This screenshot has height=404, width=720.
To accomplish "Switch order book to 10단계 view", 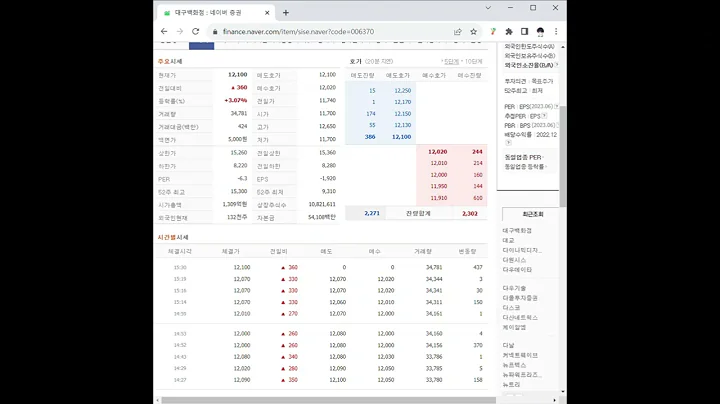I will [473, 62].
